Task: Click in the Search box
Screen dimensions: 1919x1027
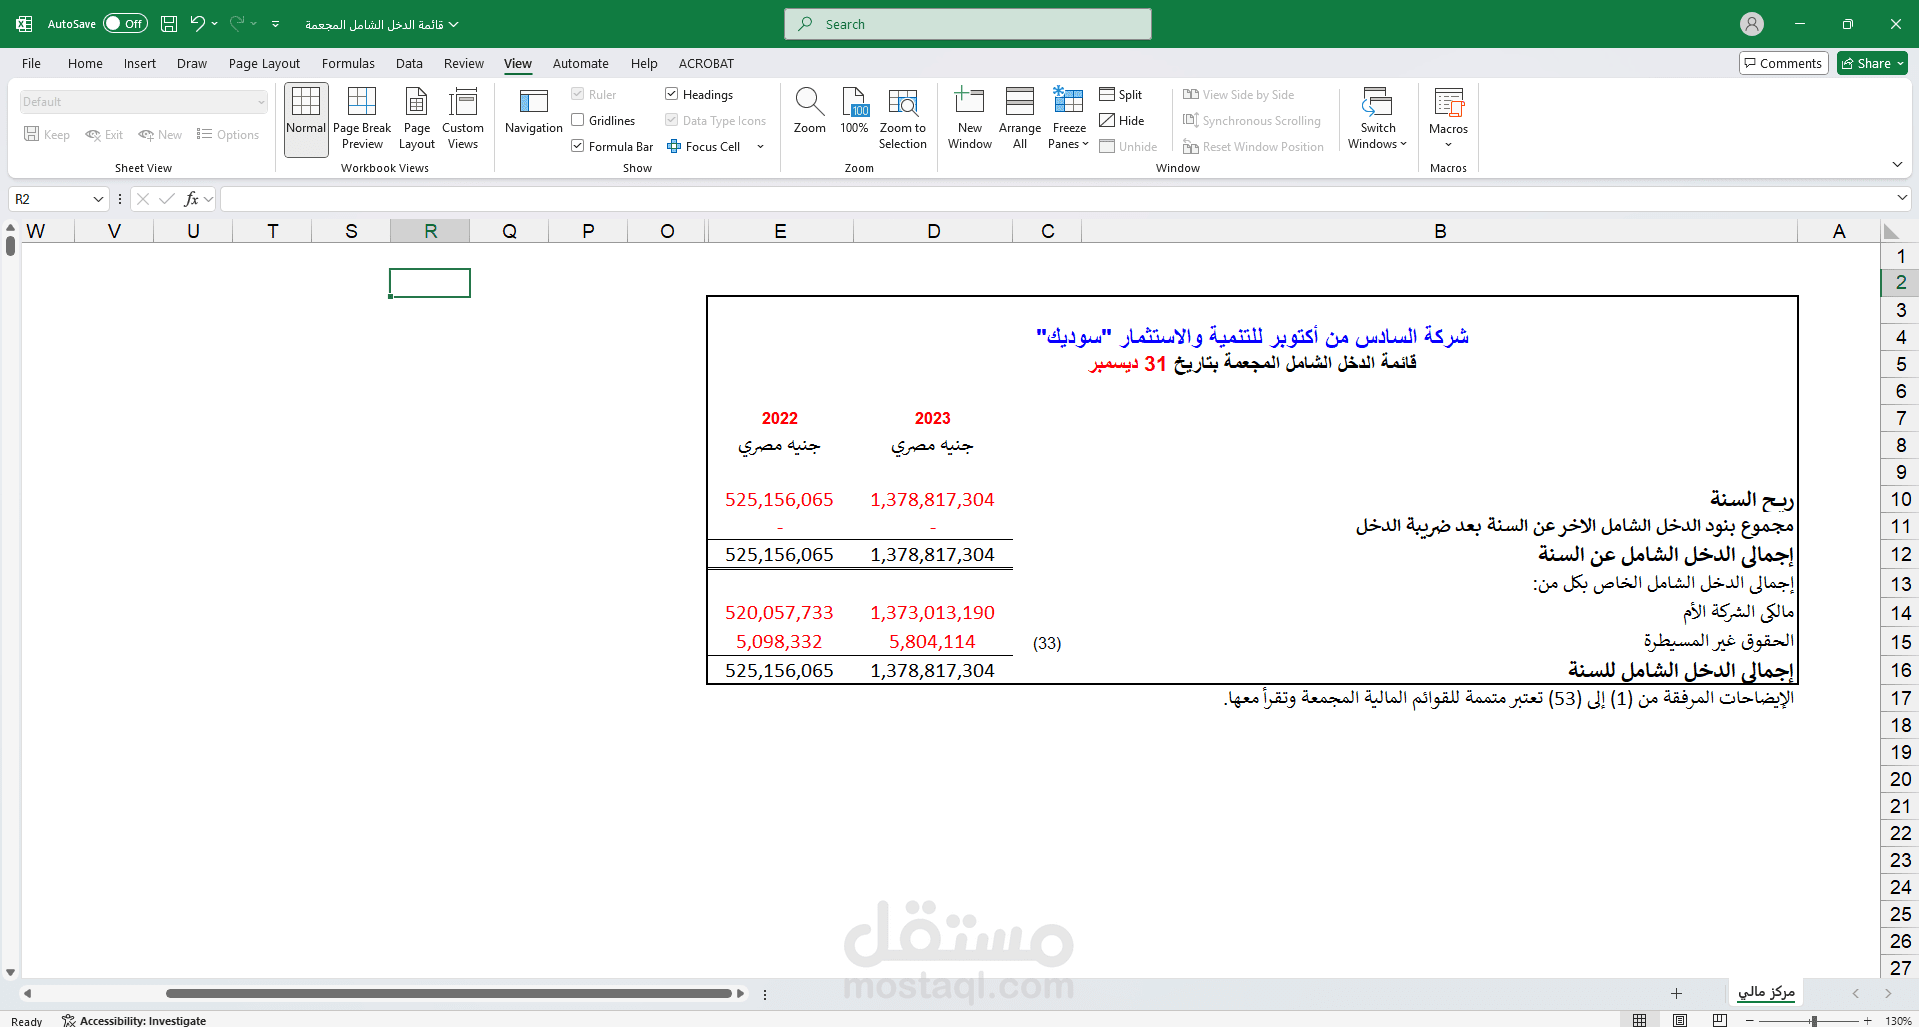Action: 968,24
